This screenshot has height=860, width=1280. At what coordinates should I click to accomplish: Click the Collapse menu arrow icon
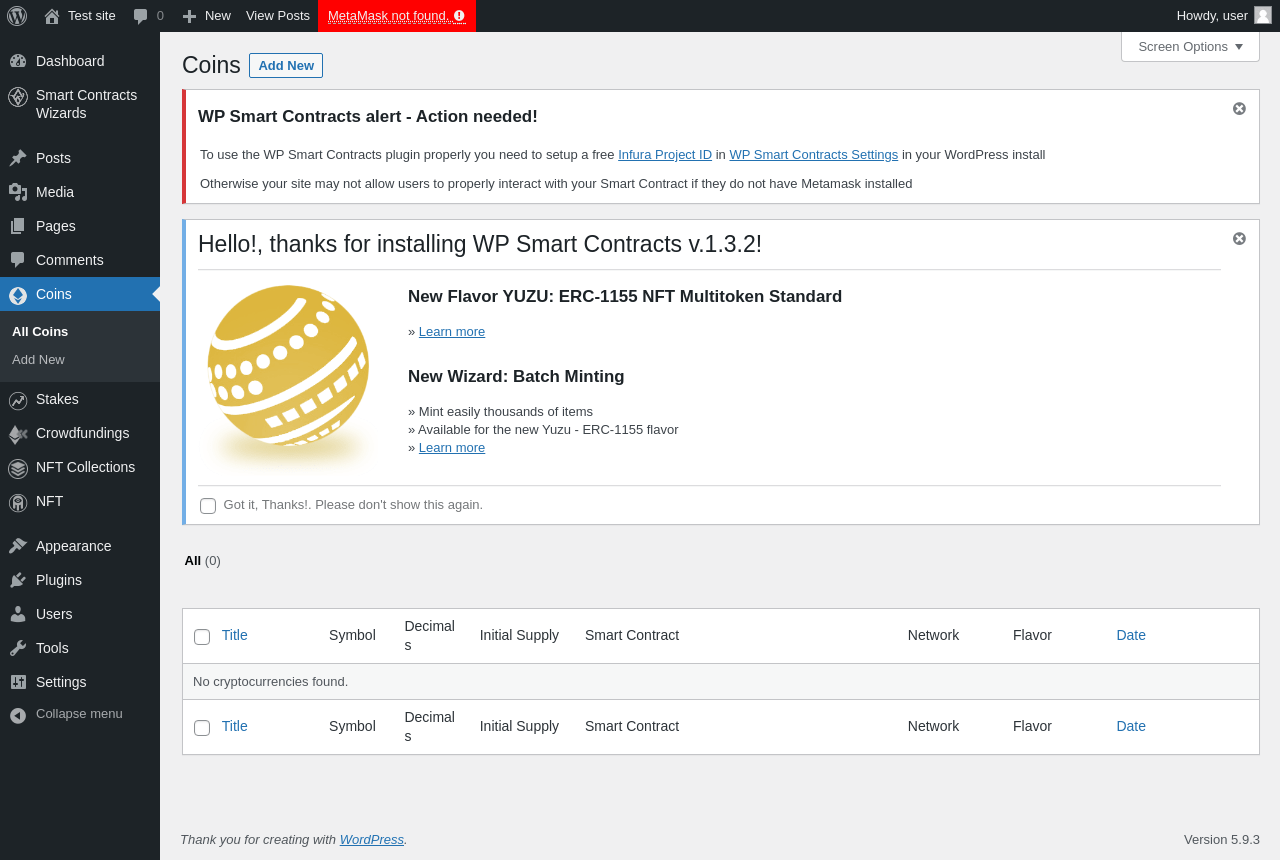[18, 715]
